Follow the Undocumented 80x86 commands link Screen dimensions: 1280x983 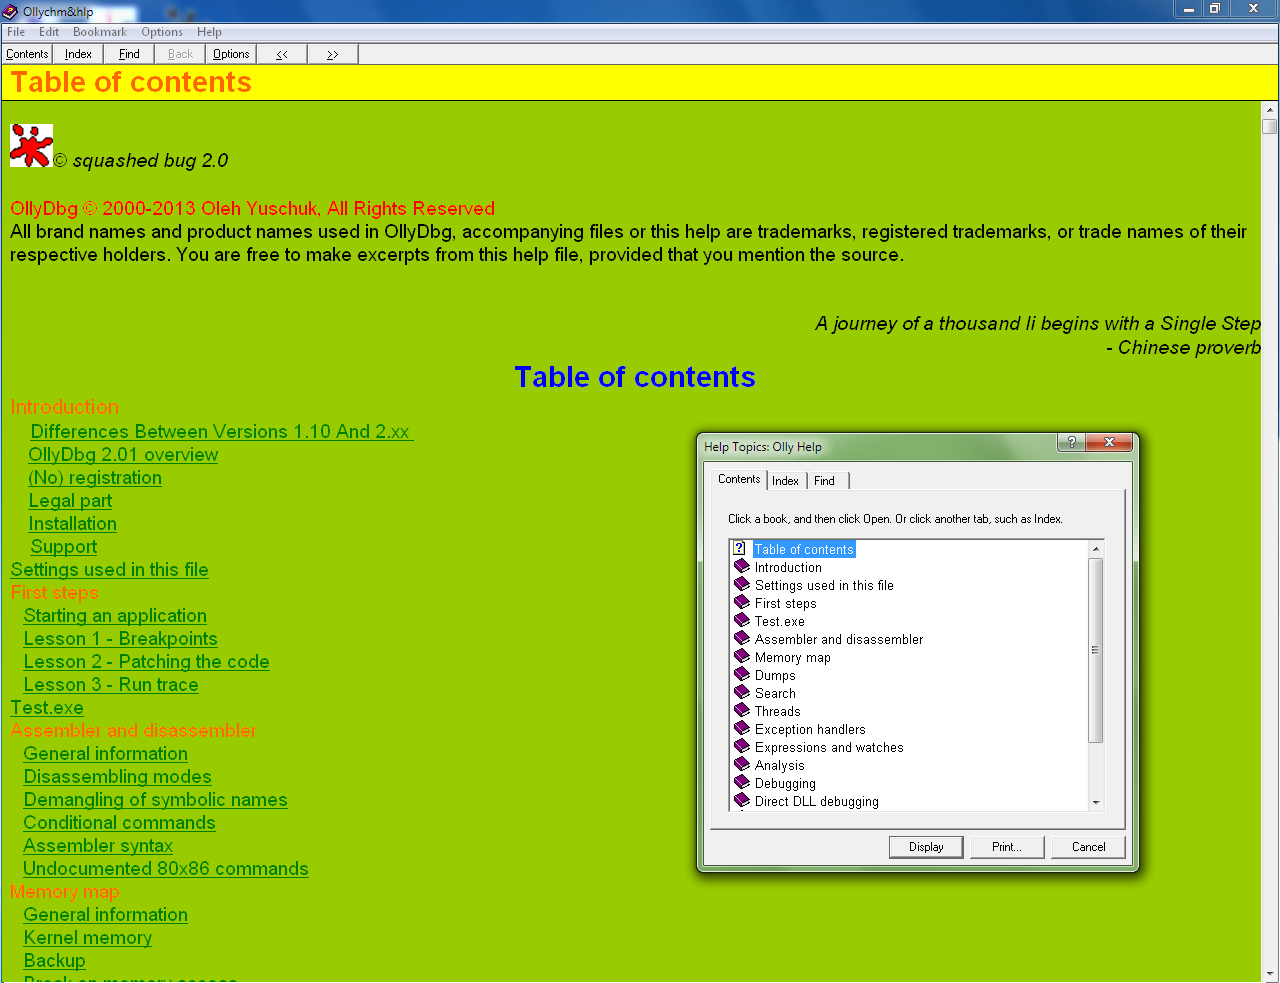(166, 869)
